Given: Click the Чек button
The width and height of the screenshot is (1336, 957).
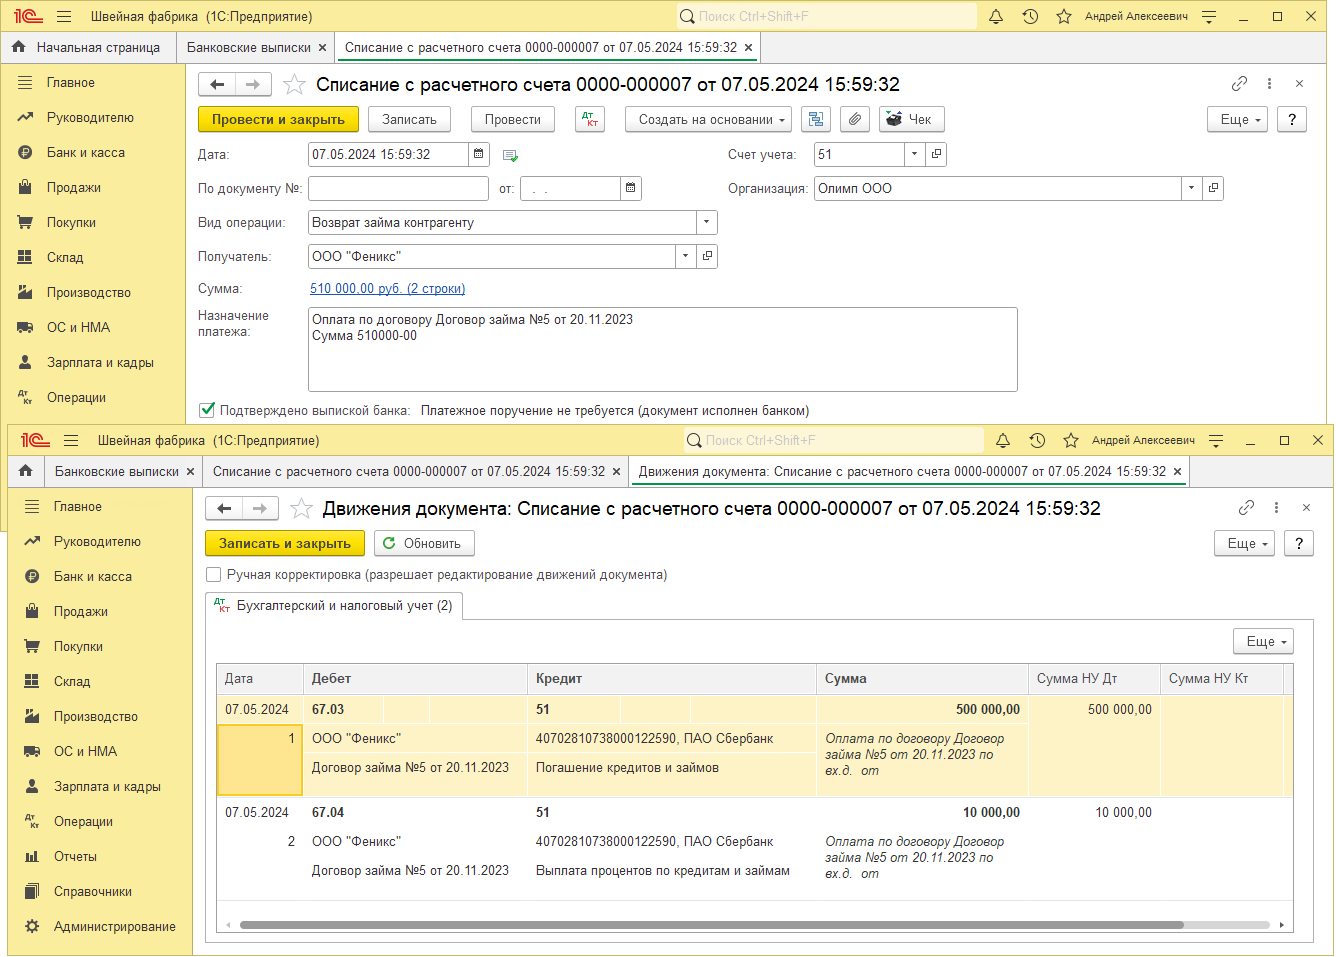Looking at the screenshot, I should tap(911, 119).
